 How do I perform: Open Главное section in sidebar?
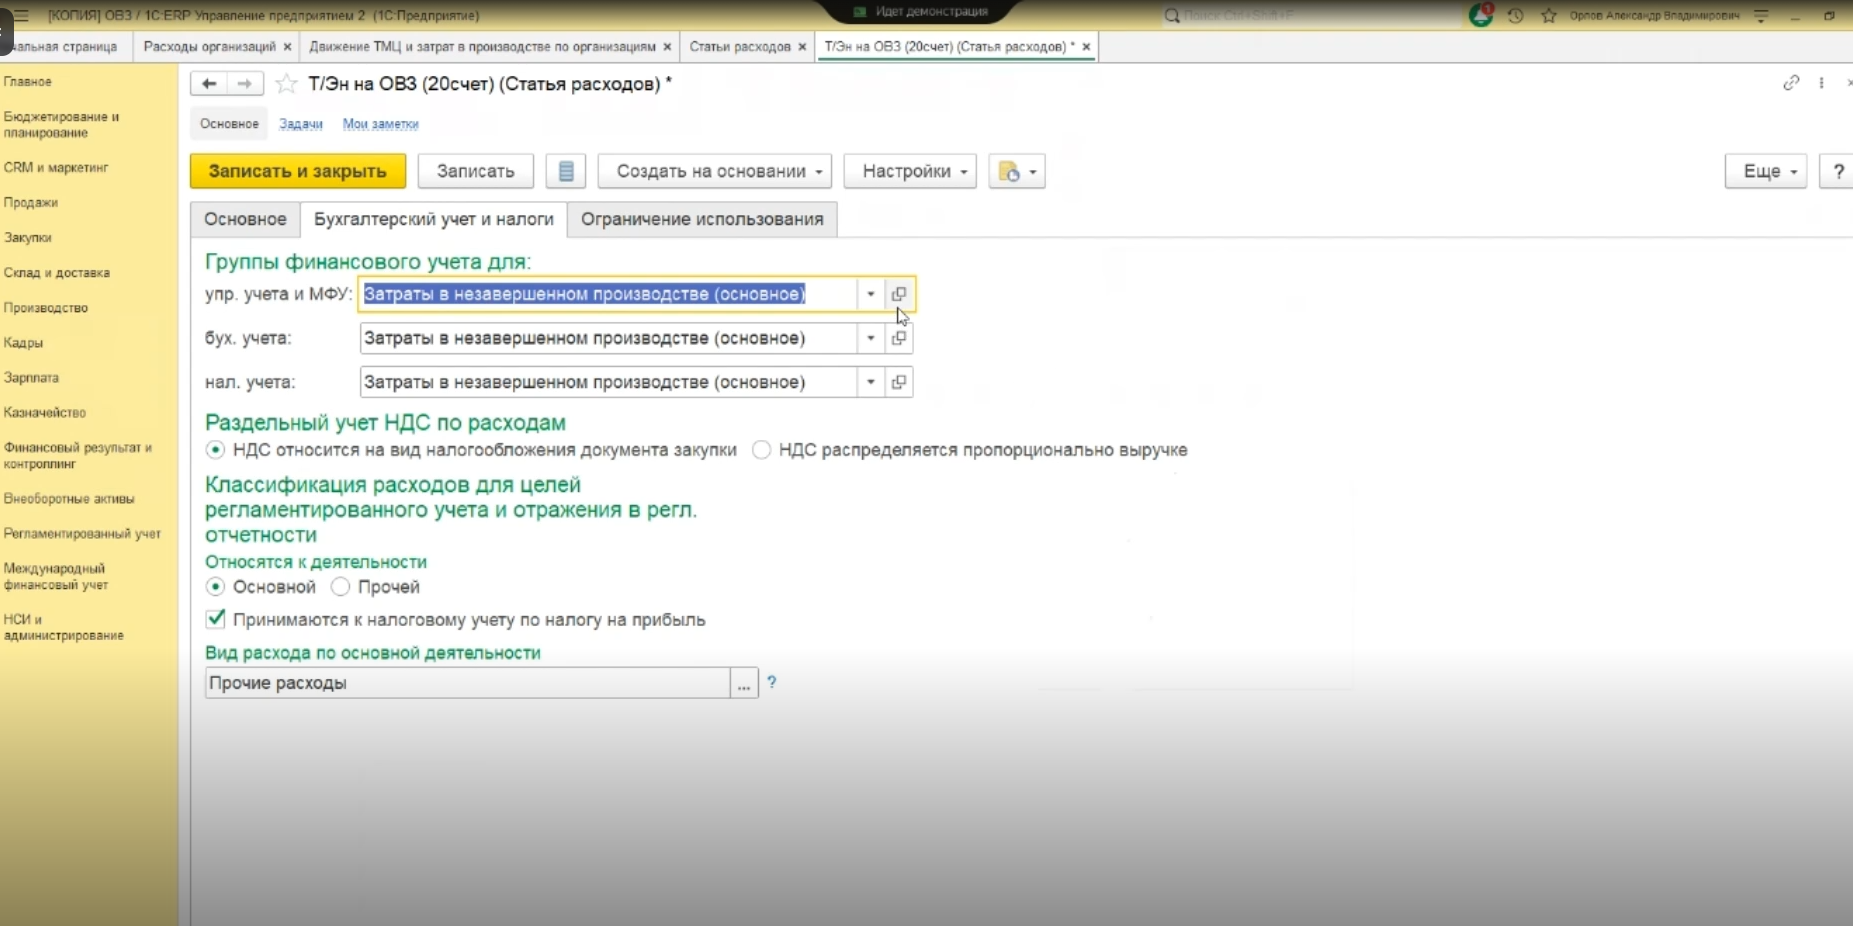coord(28,82)
